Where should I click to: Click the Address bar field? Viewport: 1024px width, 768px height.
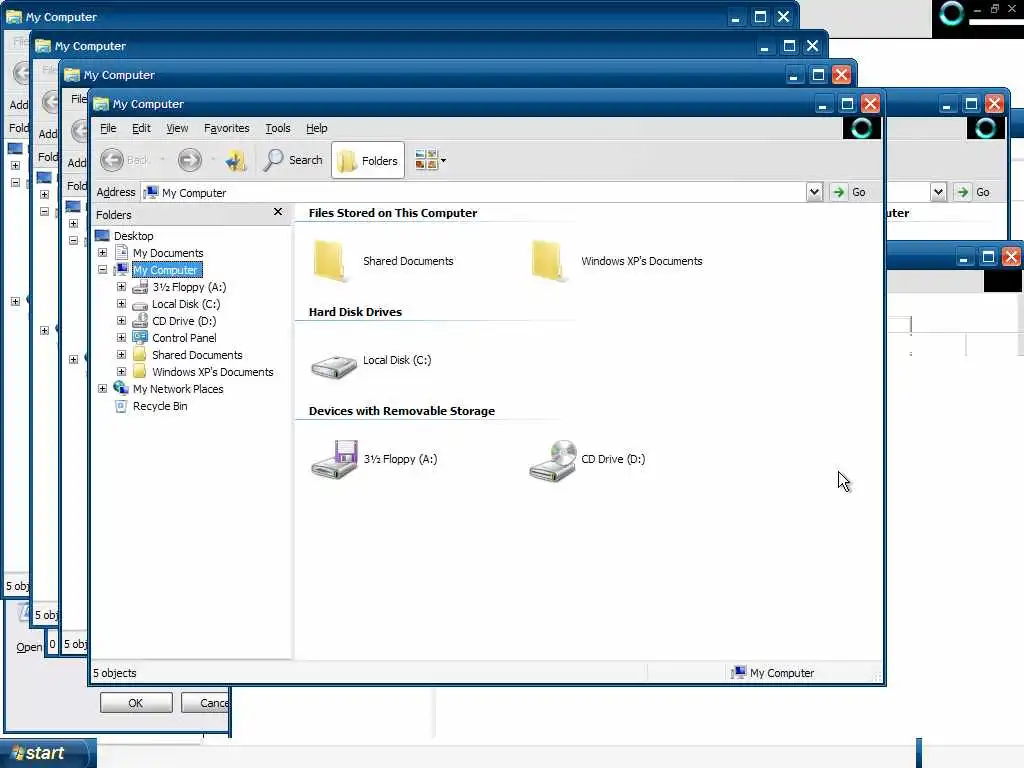[x=474, y=193]
